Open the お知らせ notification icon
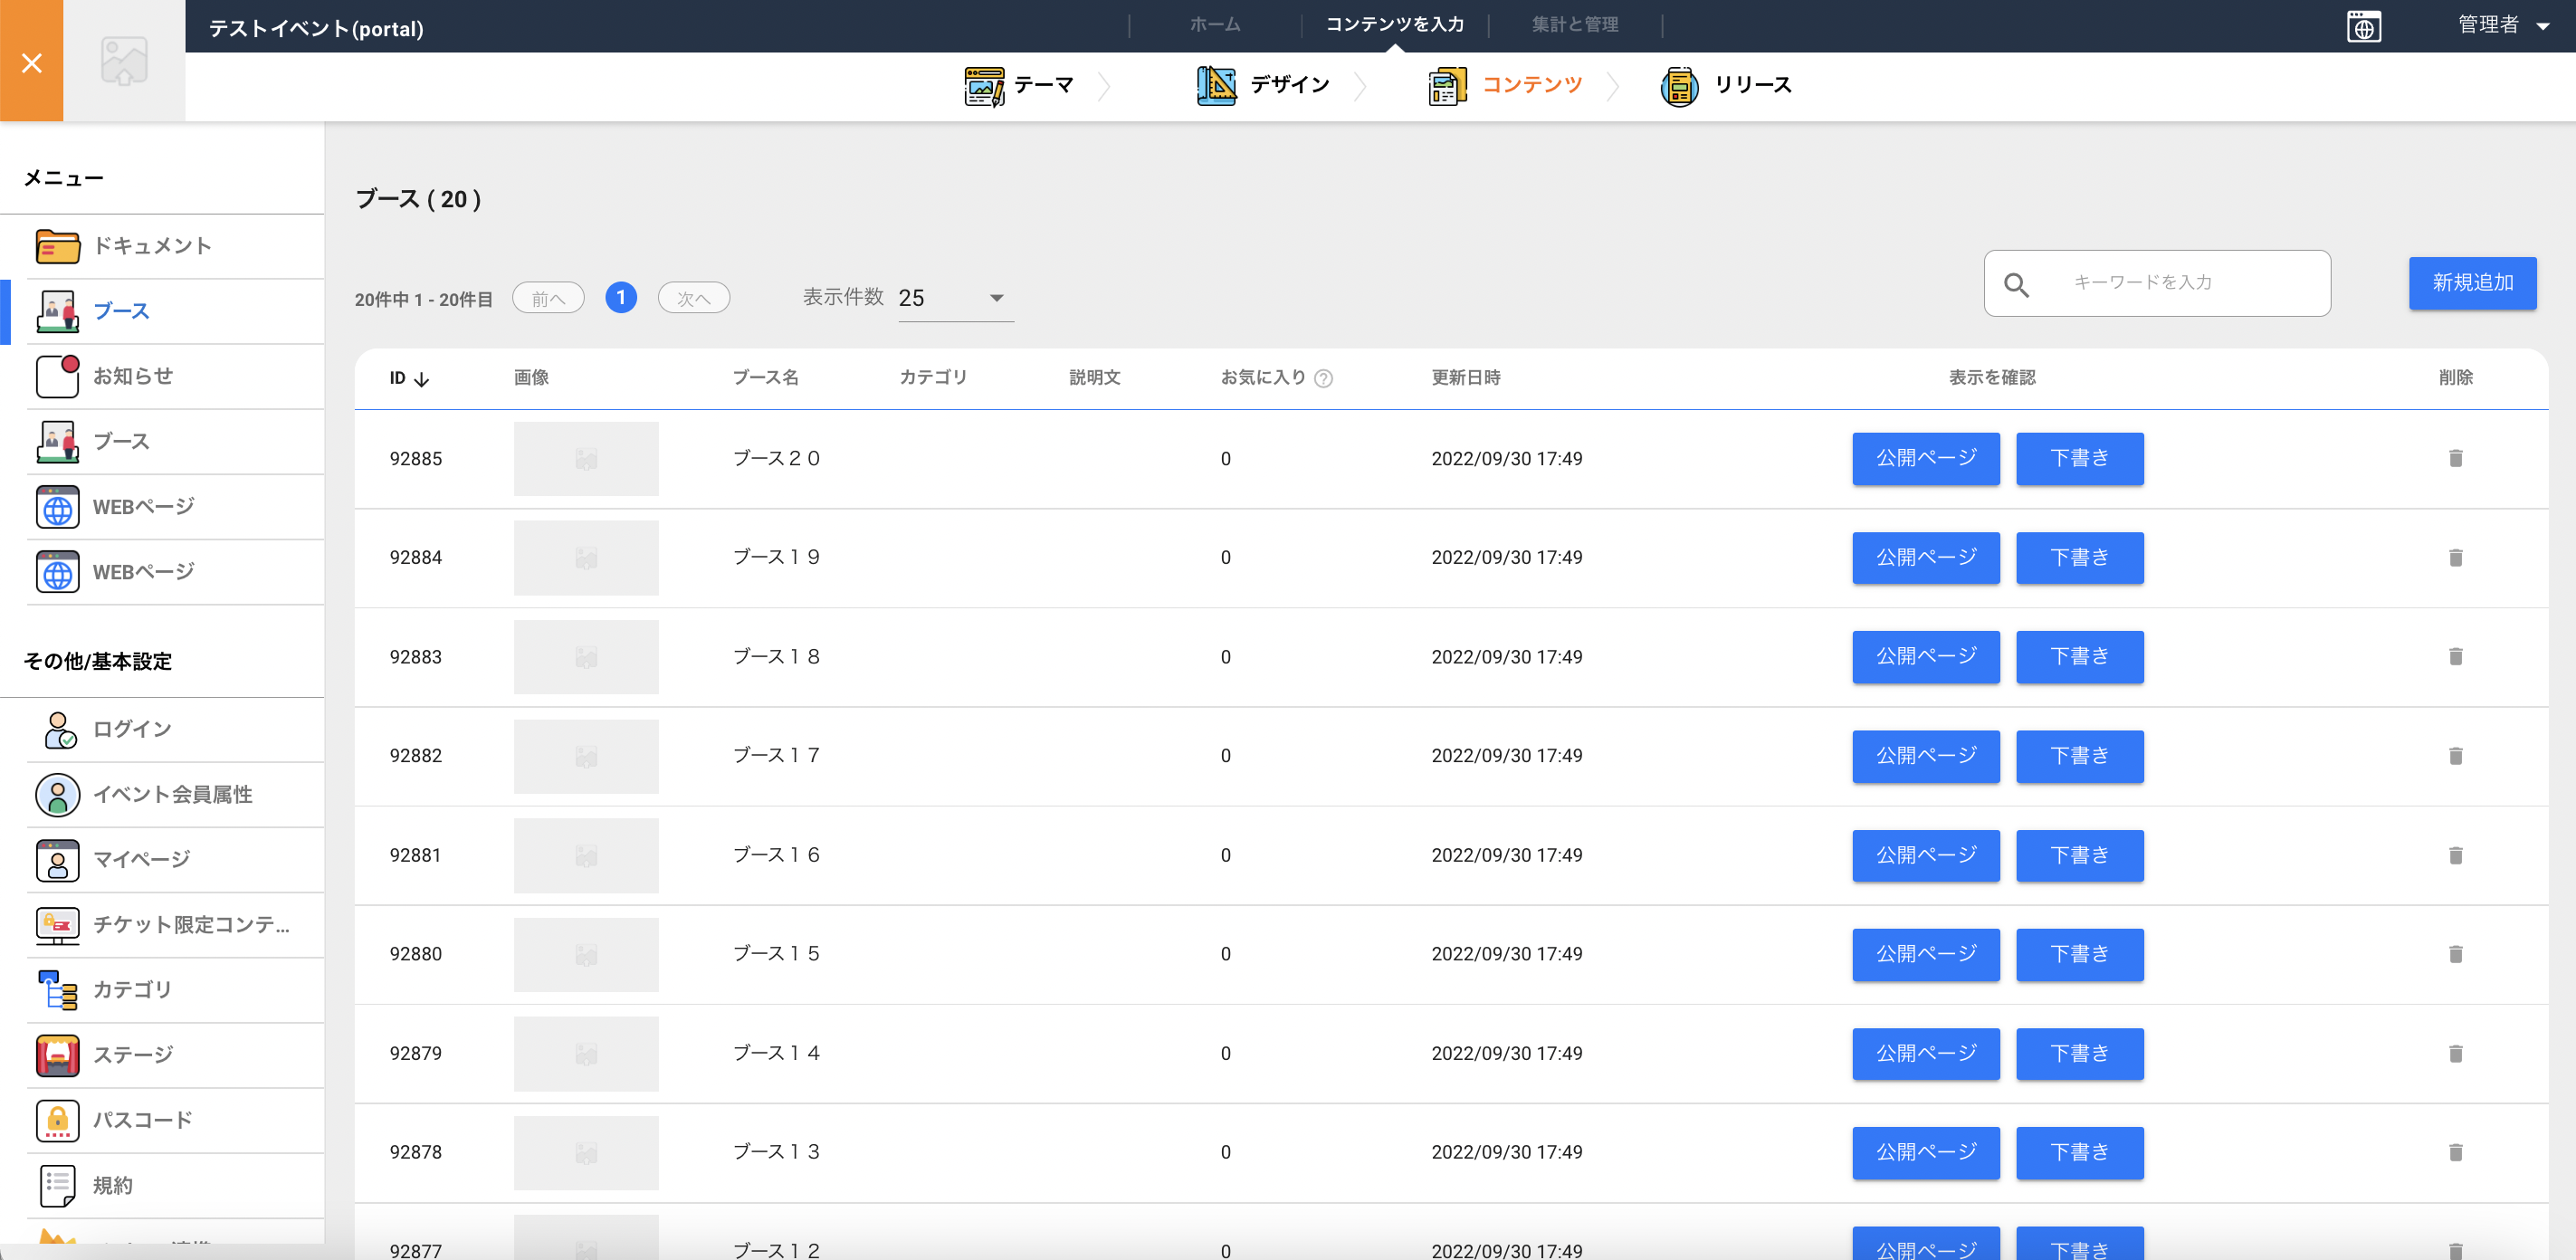The height and width of the screenshot is (1260, 2576). (x=58, y=377)
